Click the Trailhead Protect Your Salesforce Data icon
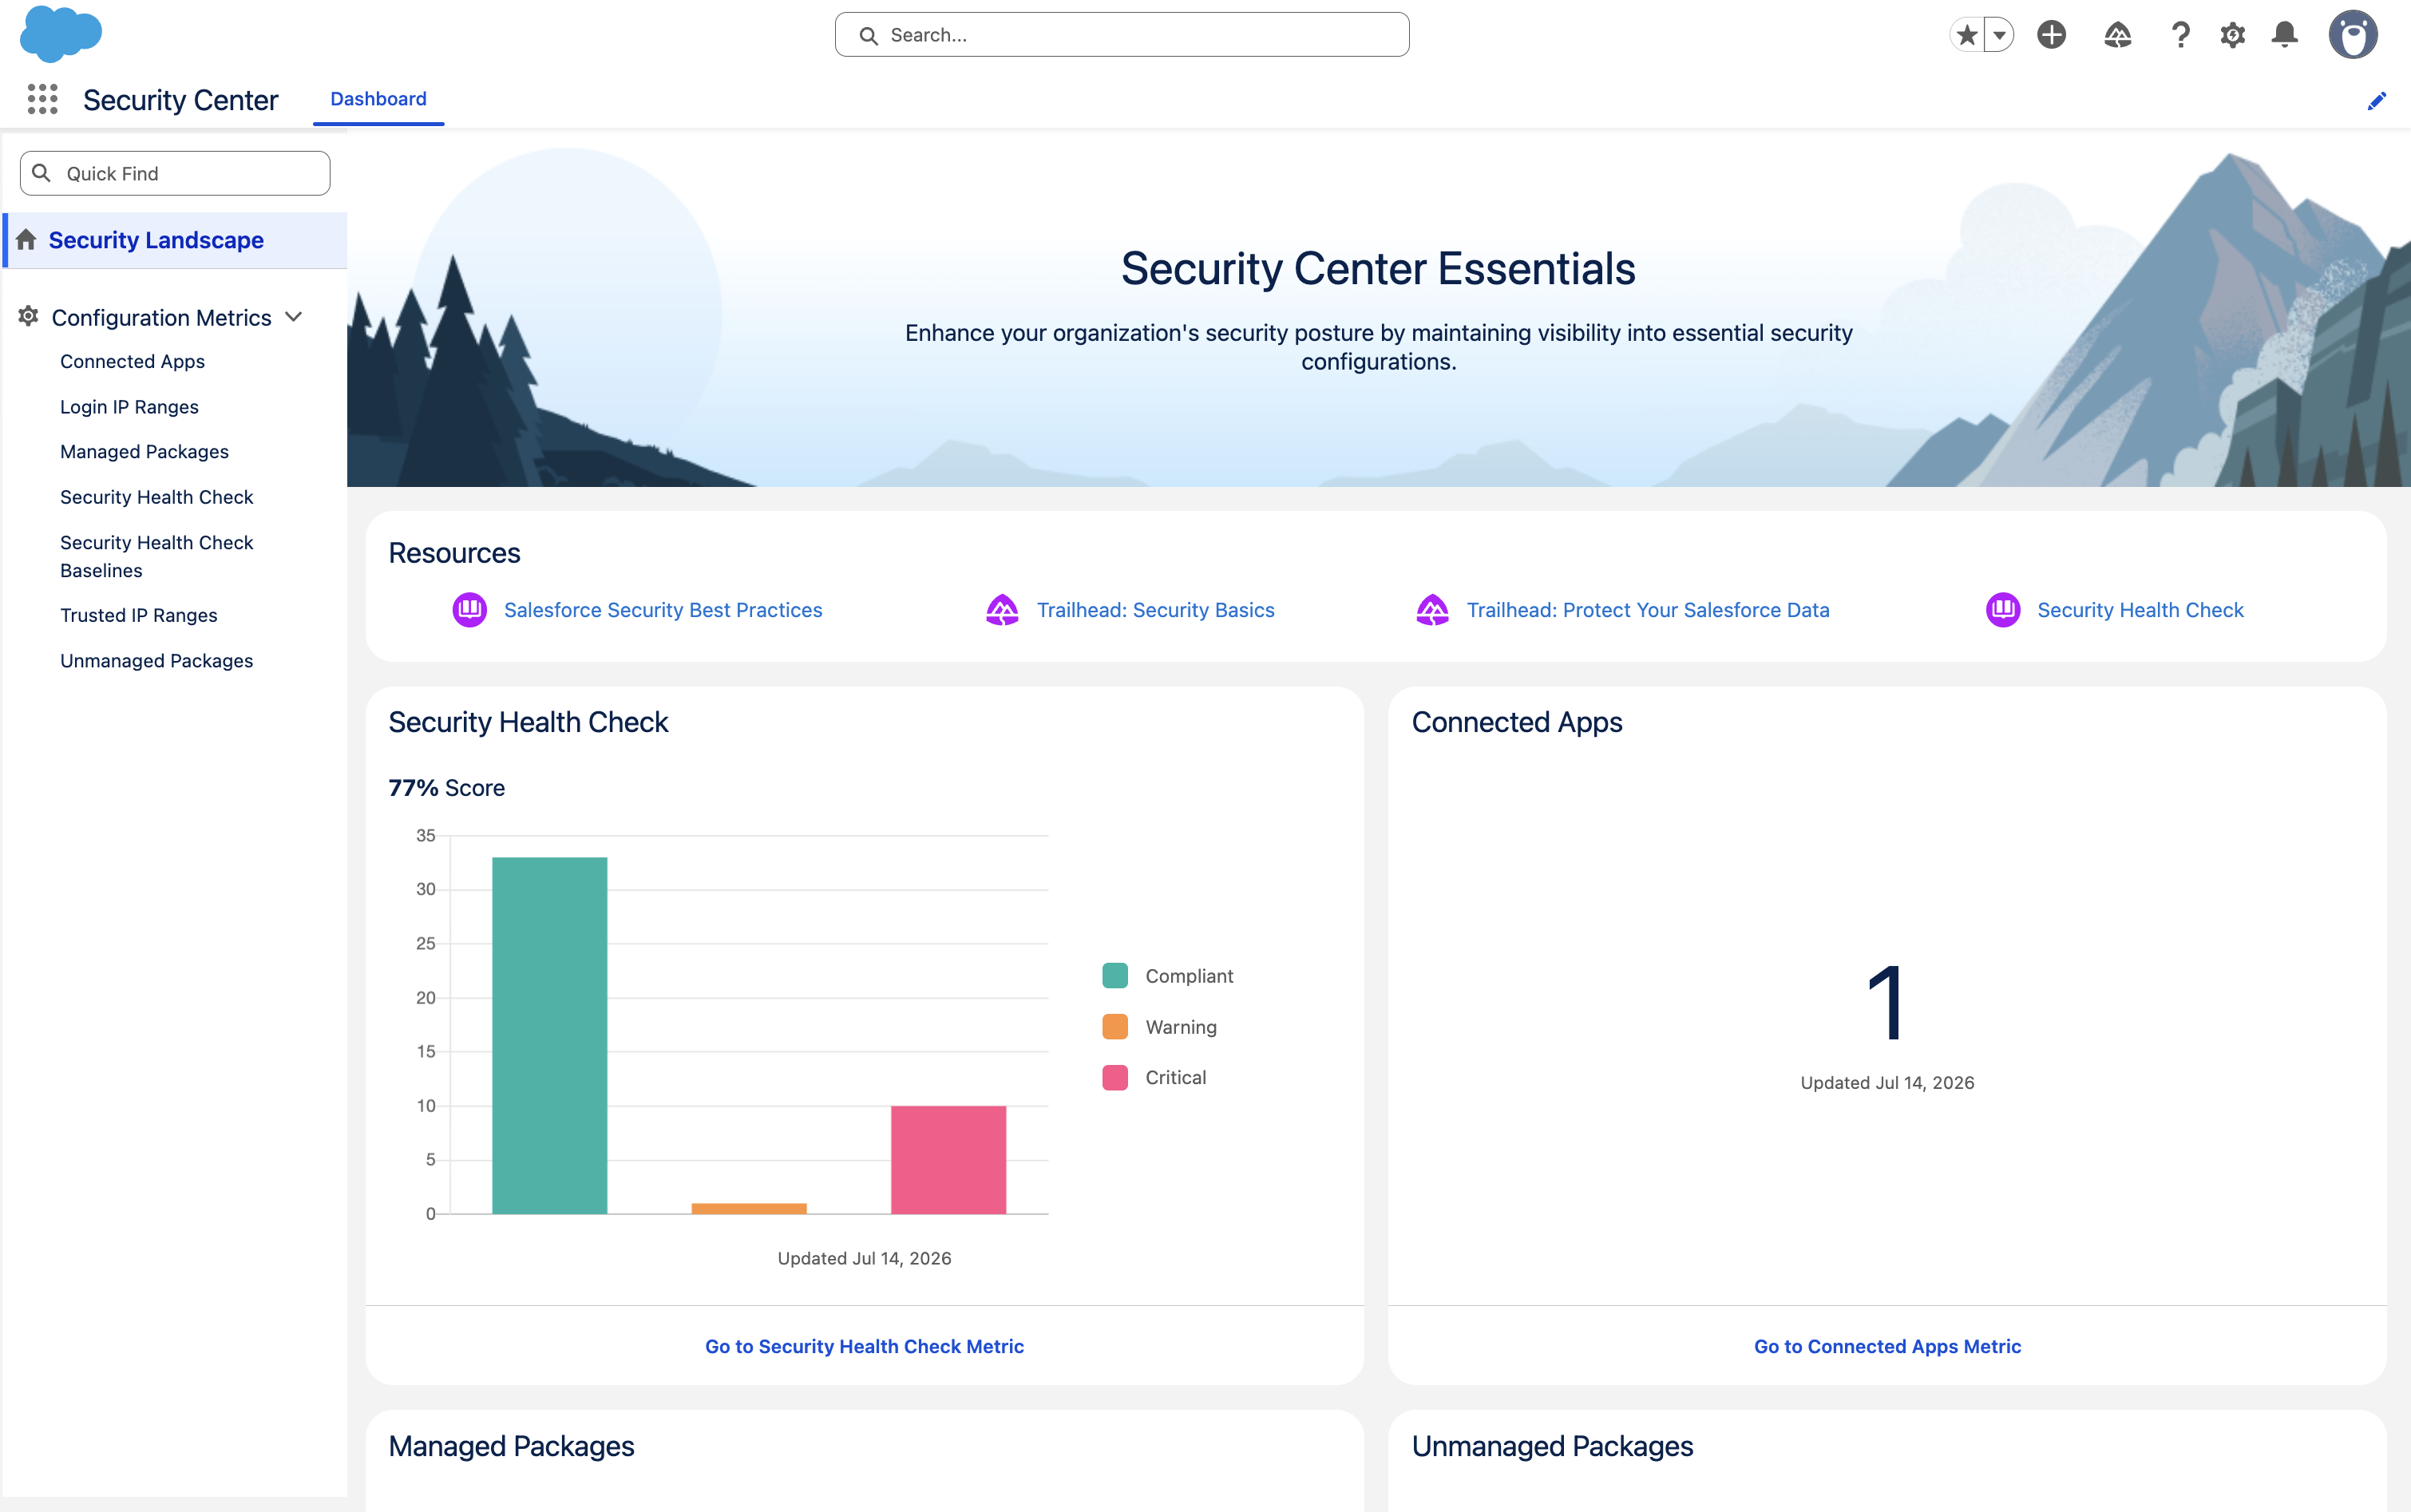 pyautogui.click(x=1432, y=610)
